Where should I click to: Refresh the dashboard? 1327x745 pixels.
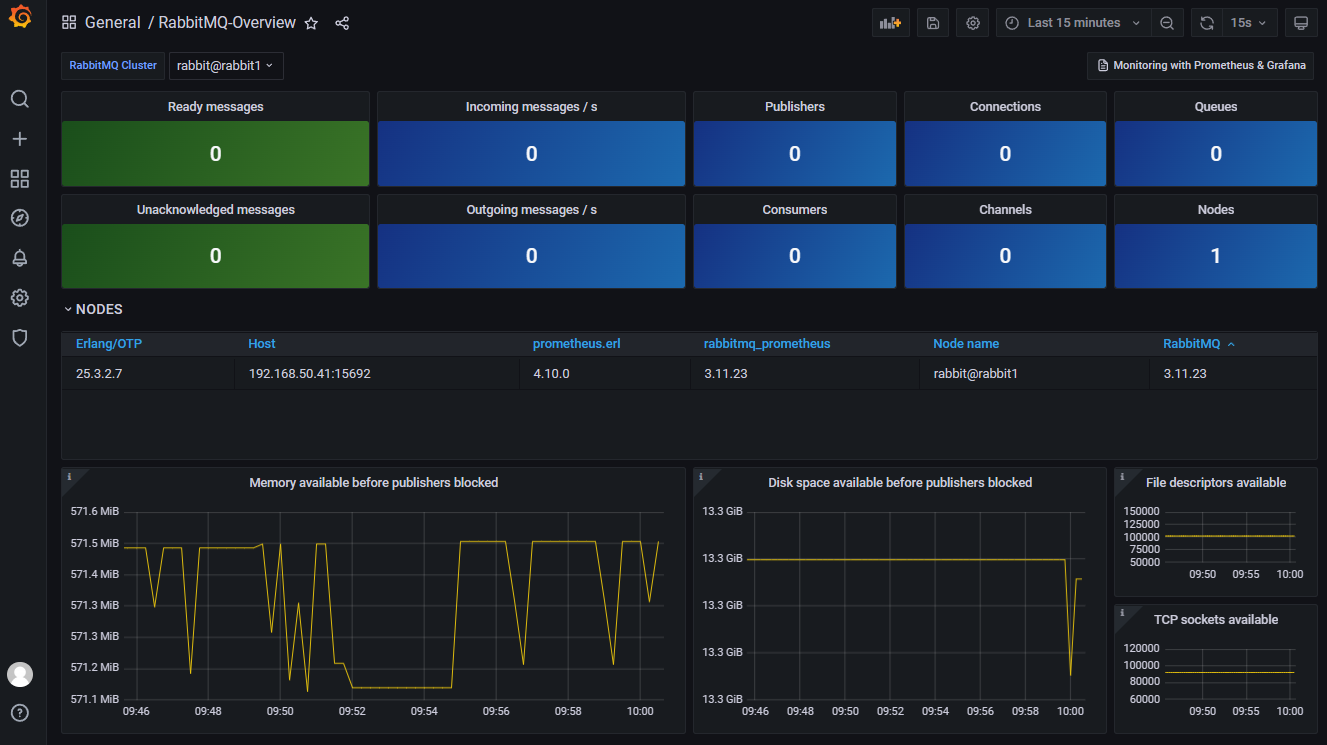pyautogui.click(x=1207, y=23)
